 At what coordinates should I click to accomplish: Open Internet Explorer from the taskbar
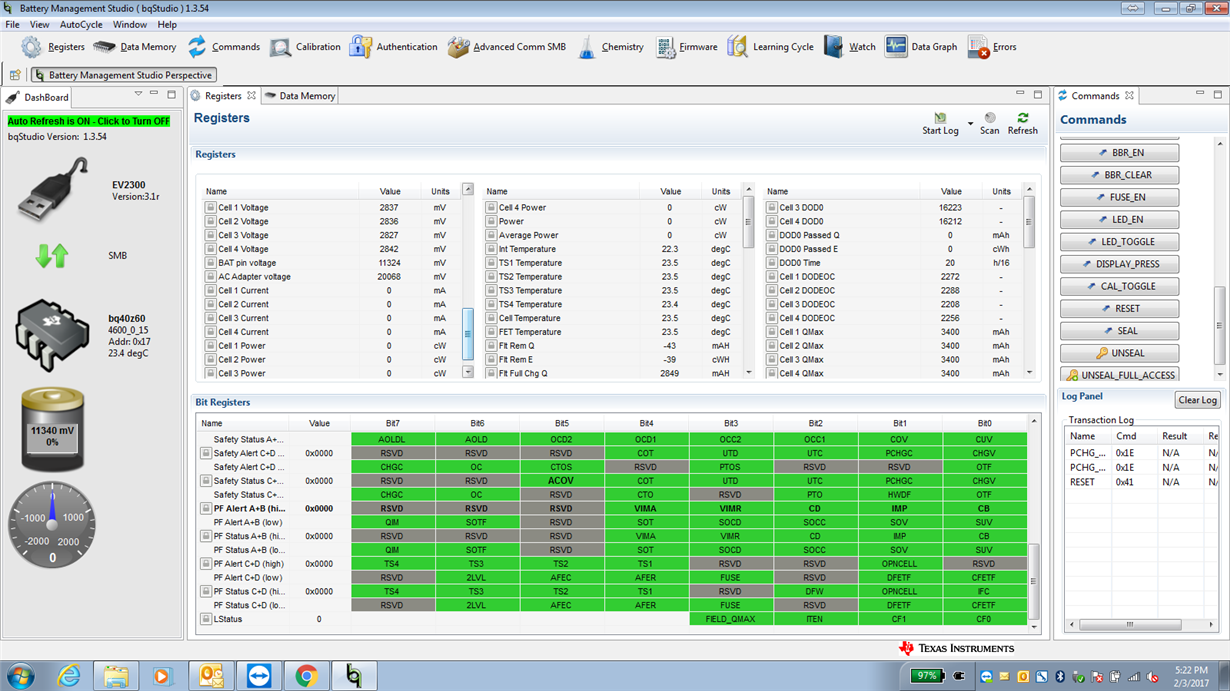[69, 676]
